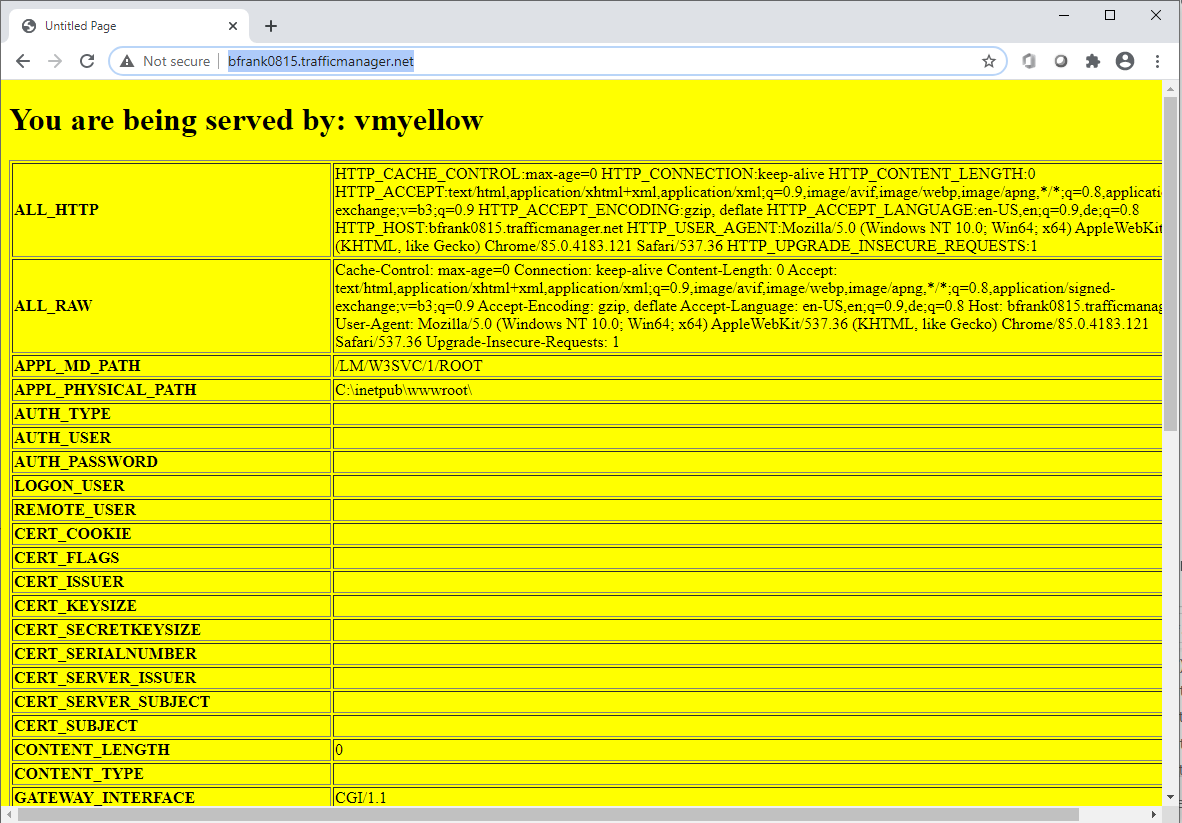Click the address bar URL text

pos(321,62)
